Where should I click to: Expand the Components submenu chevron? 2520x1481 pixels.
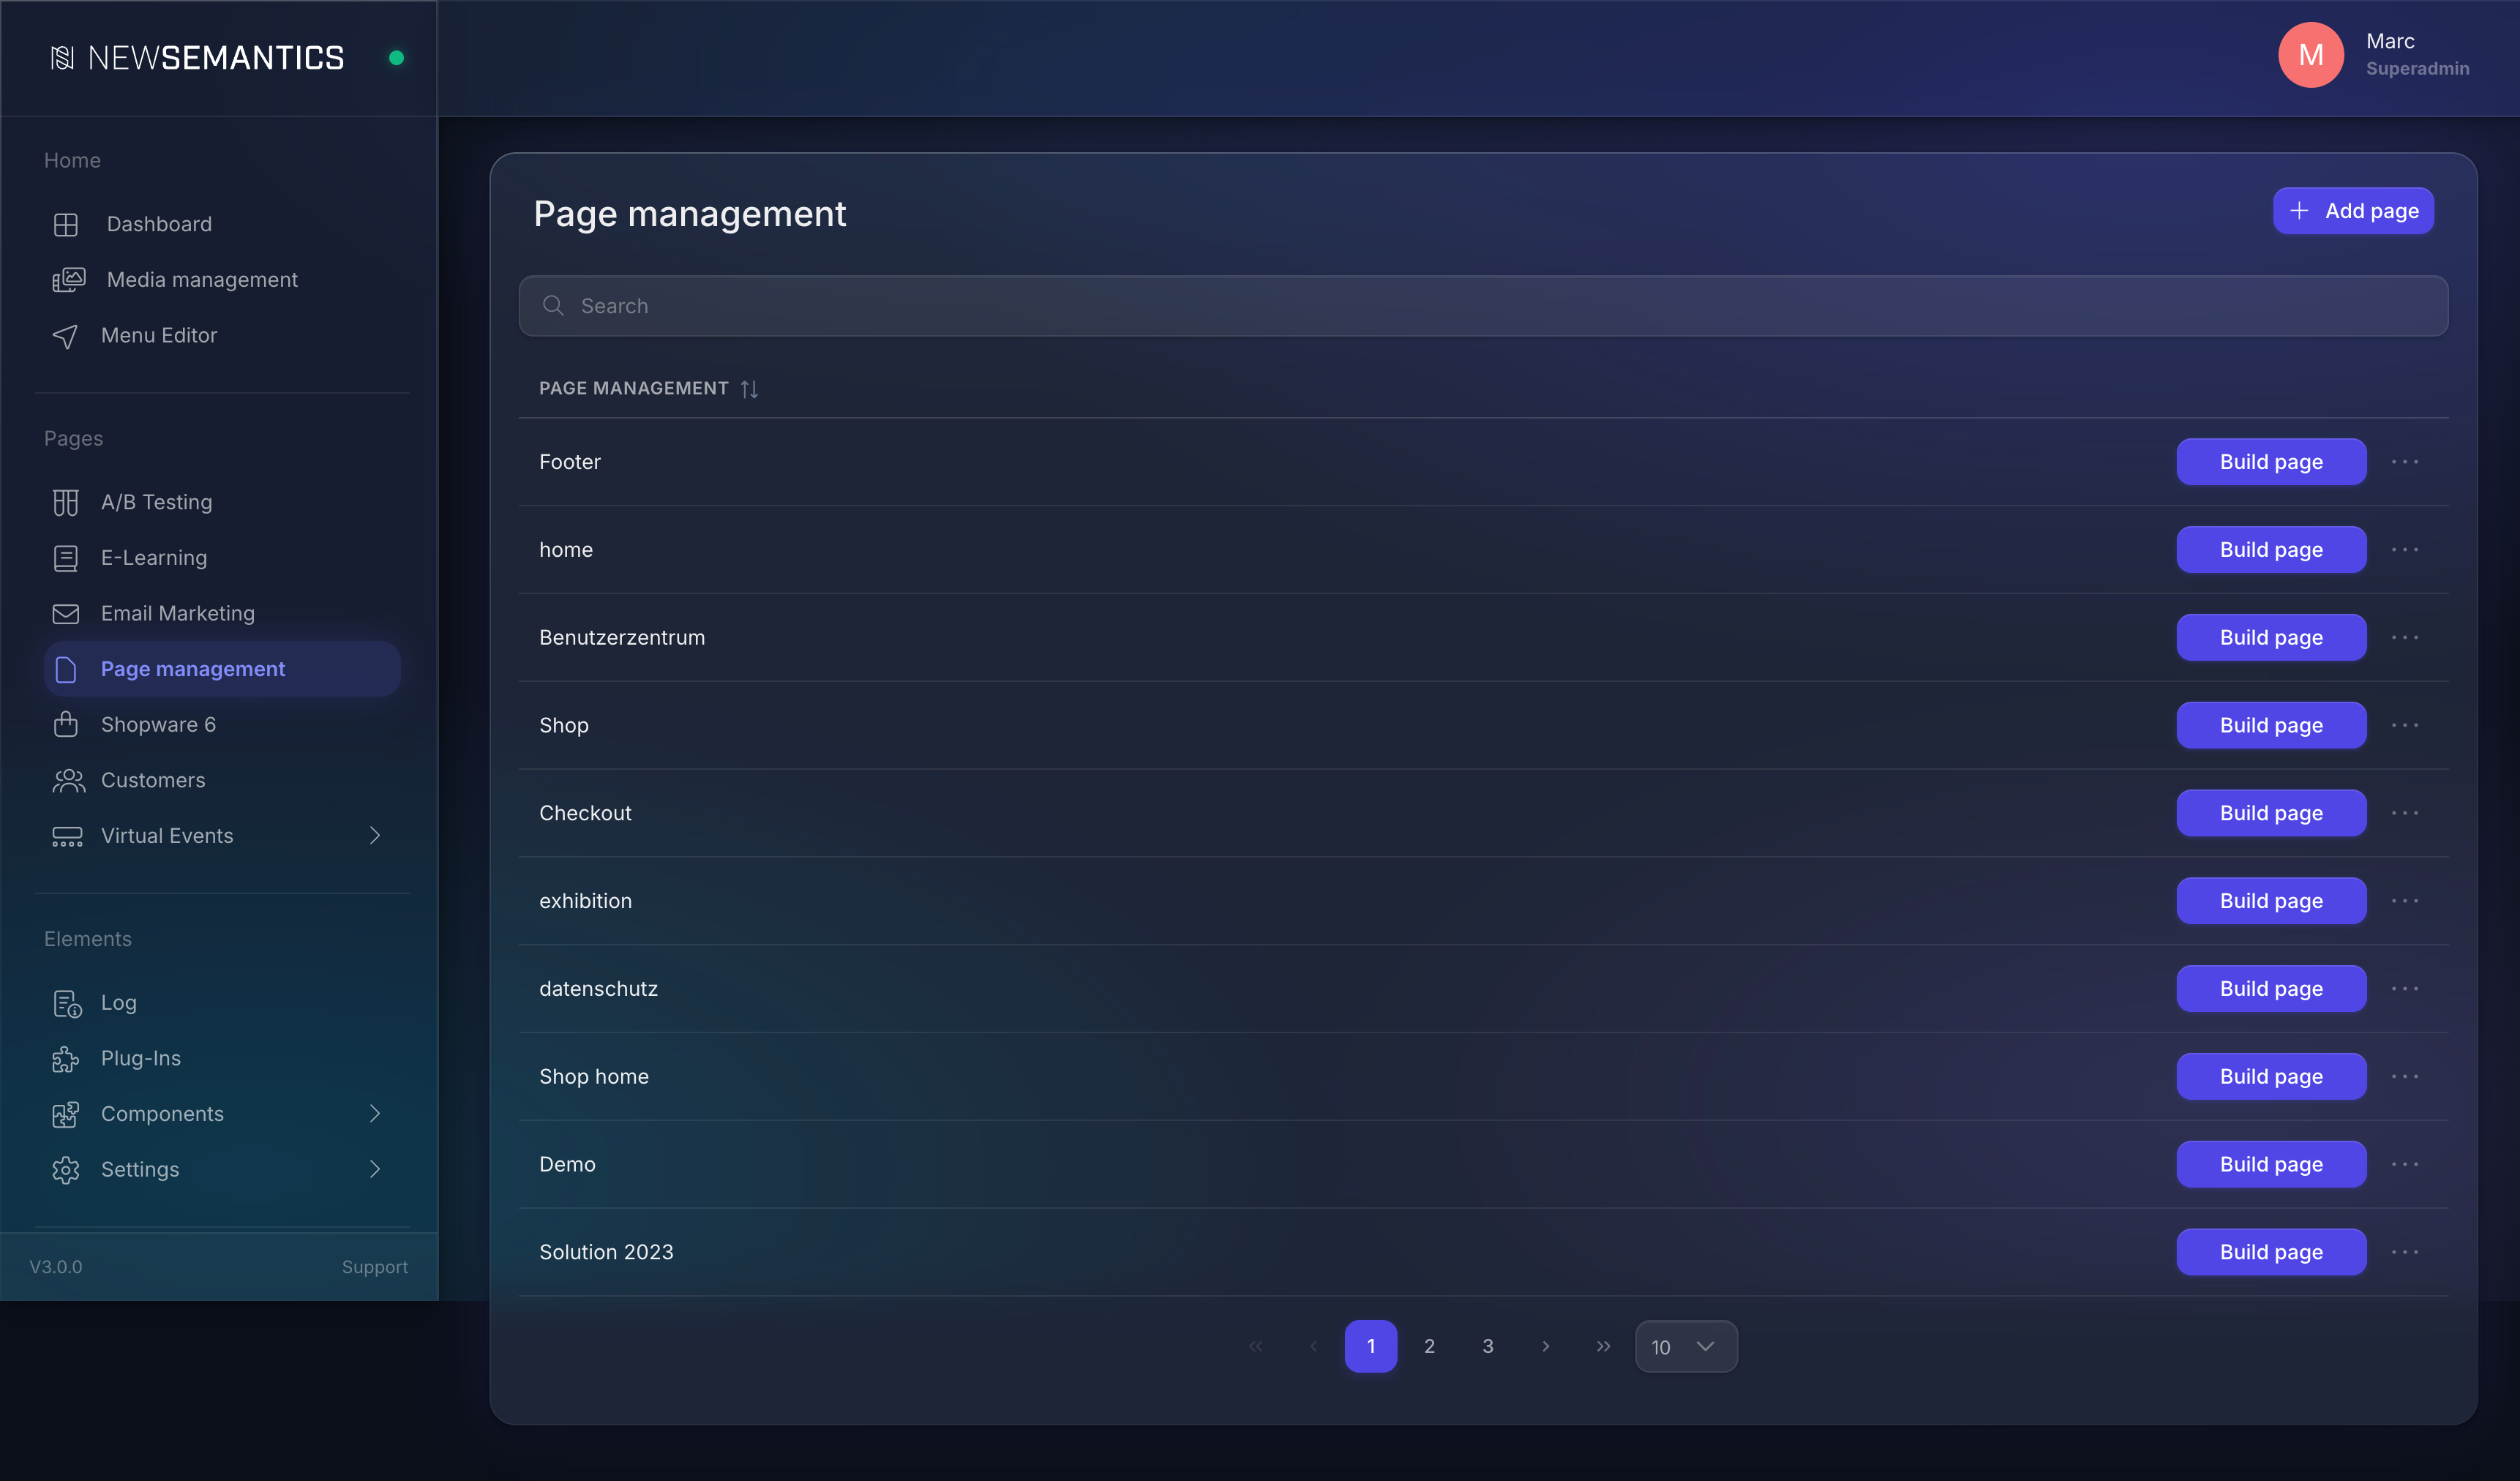pos(375,1114)
